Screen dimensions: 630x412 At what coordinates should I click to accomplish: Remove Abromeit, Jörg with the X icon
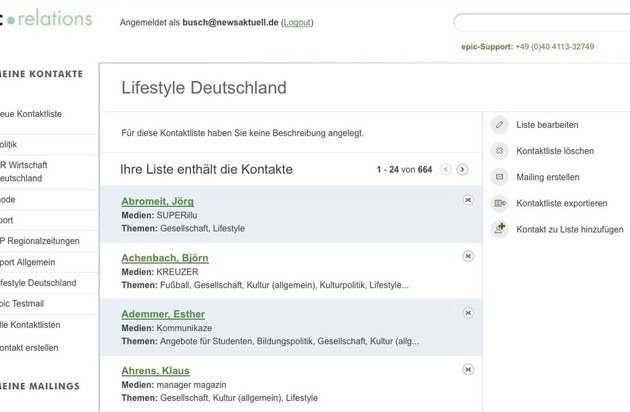468,201
